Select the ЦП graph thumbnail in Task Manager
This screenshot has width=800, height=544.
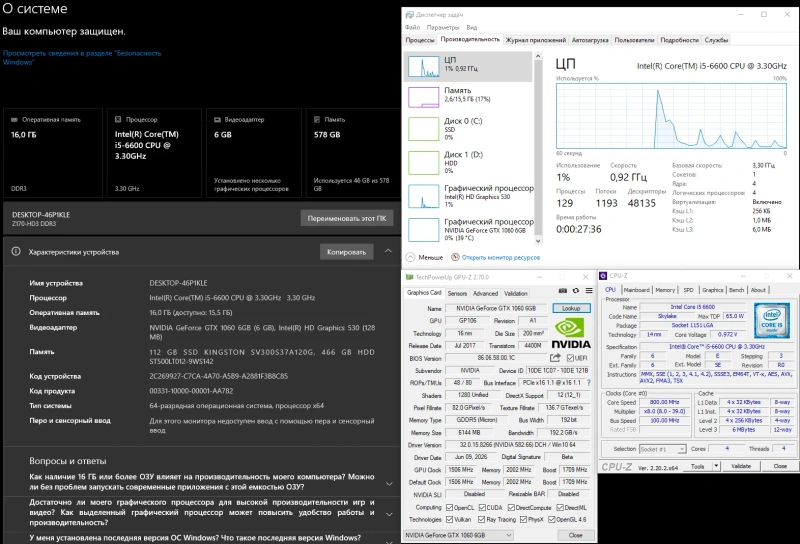[423, 66]
